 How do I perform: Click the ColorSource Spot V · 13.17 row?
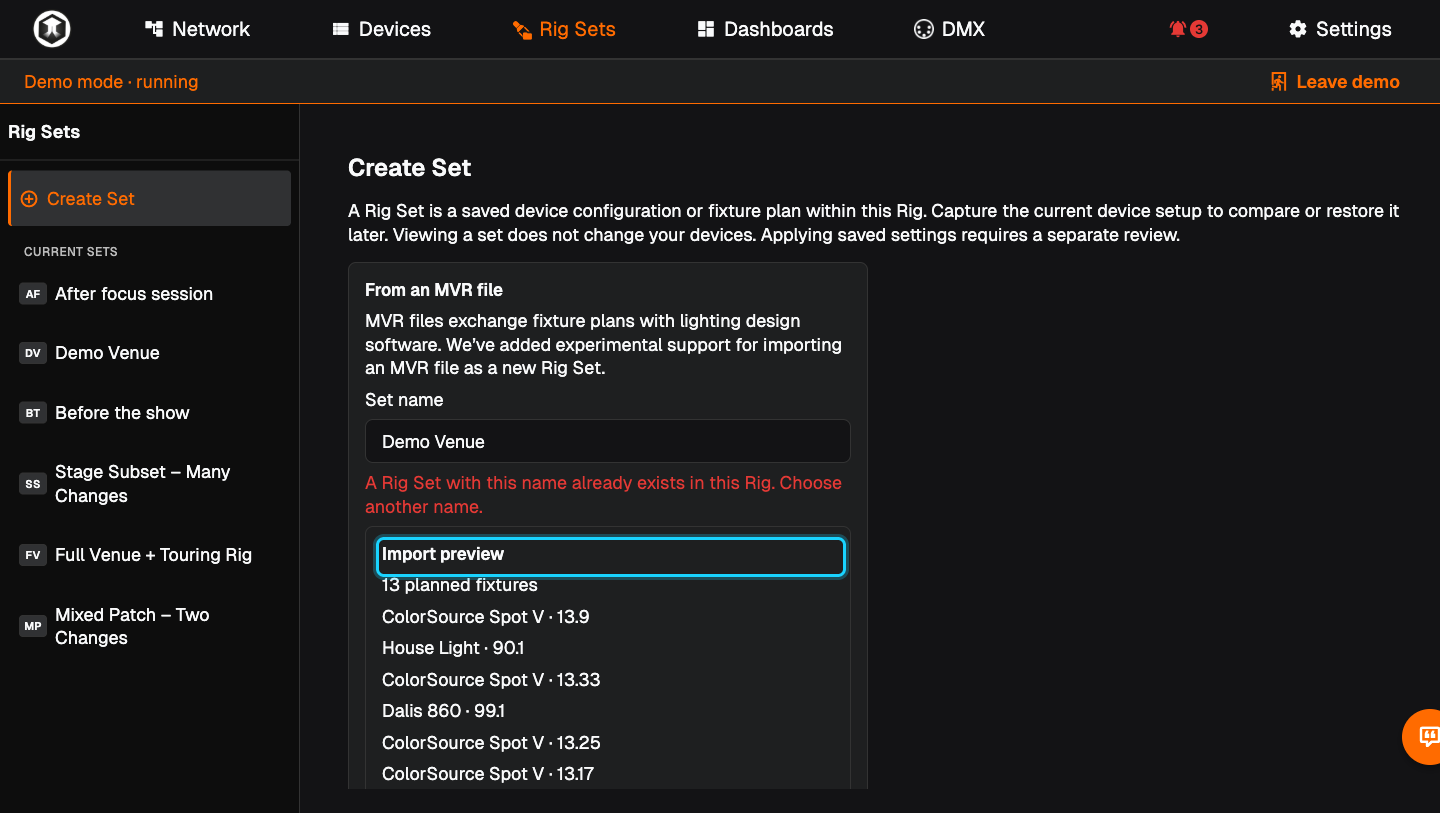488,774
